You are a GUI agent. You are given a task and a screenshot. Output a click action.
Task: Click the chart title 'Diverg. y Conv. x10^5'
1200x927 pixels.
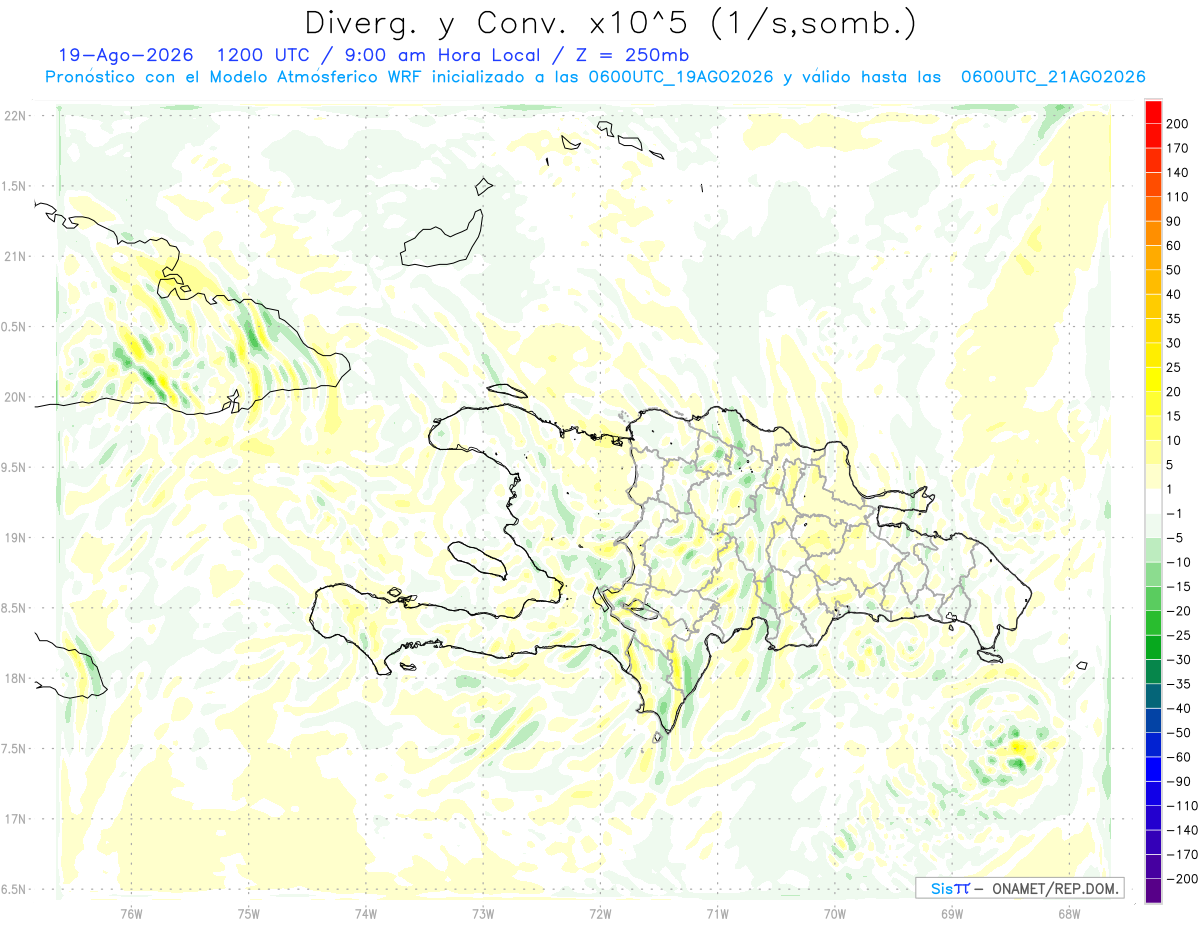[x=512, y=22]
